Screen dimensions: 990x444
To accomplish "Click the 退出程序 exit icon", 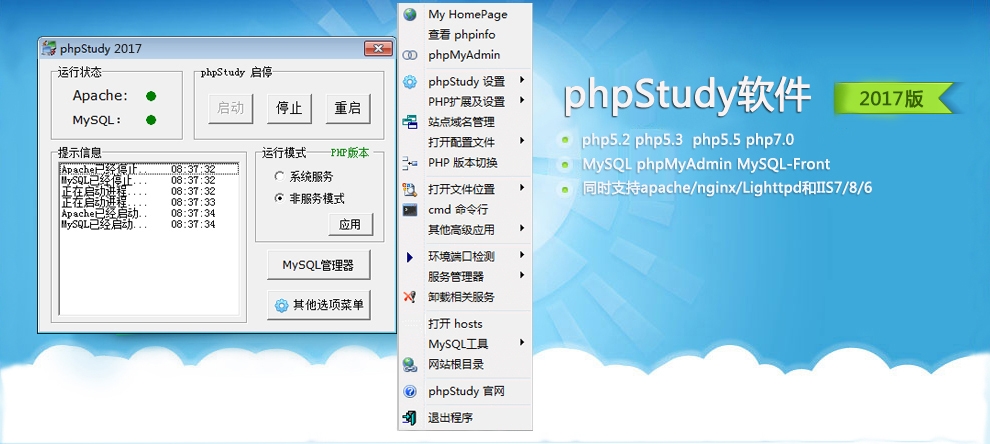I will pos(410,418).
